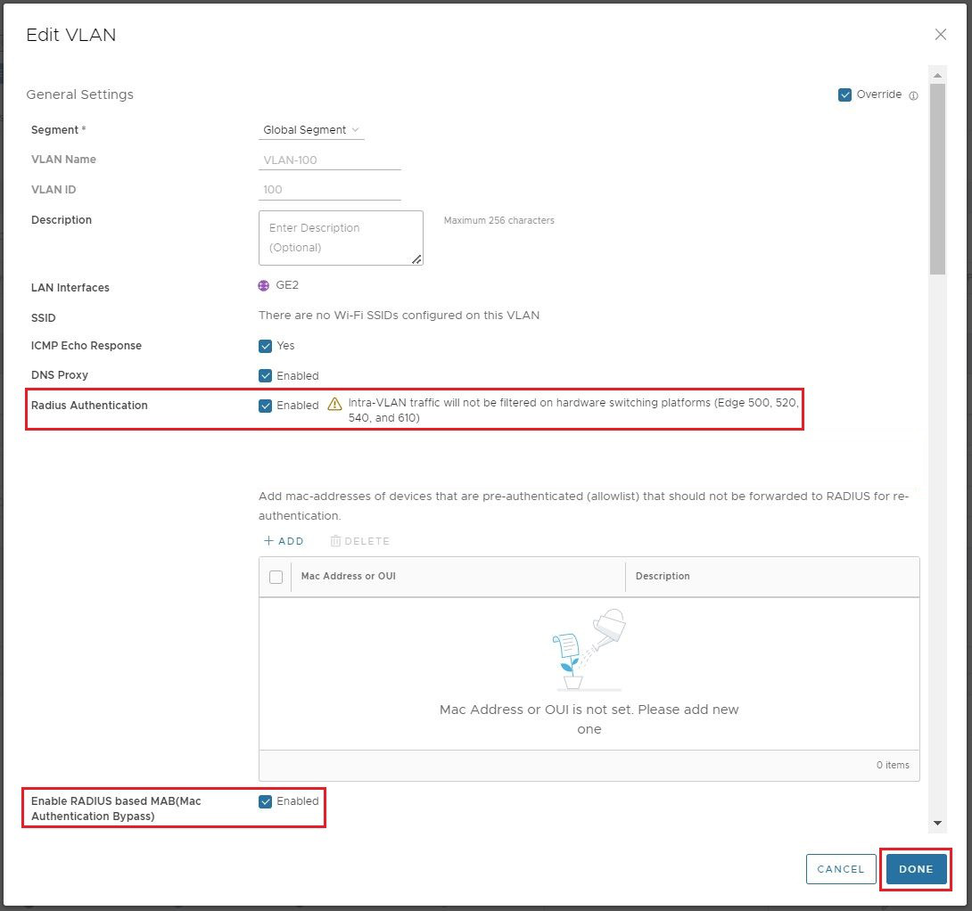Click the GE2 interface globe icon
Screen dimensions: 972x911
pyautogui.click(x=264, y=285)
